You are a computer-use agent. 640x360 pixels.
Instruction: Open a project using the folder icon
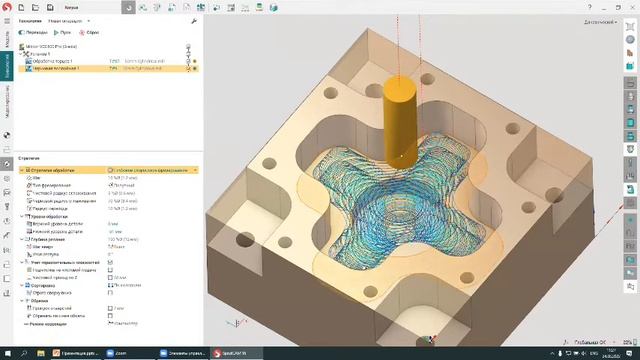(36, 7)
